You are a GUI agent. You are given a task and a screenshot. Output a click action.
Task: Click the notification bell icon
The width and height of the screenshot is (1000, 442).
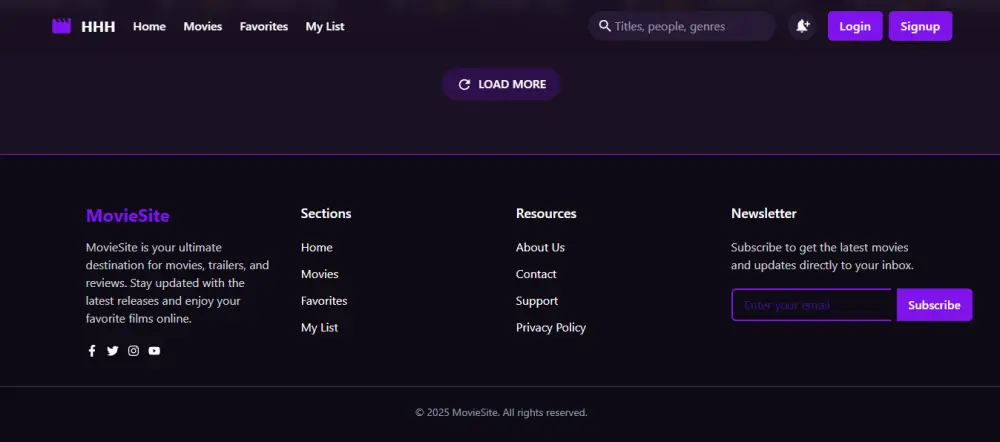802,26
